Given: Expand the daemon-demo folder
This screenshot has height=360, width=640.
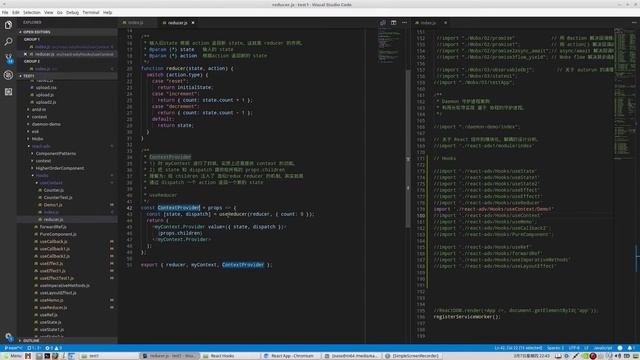Looking at the screenshot, I should [46, 124].
